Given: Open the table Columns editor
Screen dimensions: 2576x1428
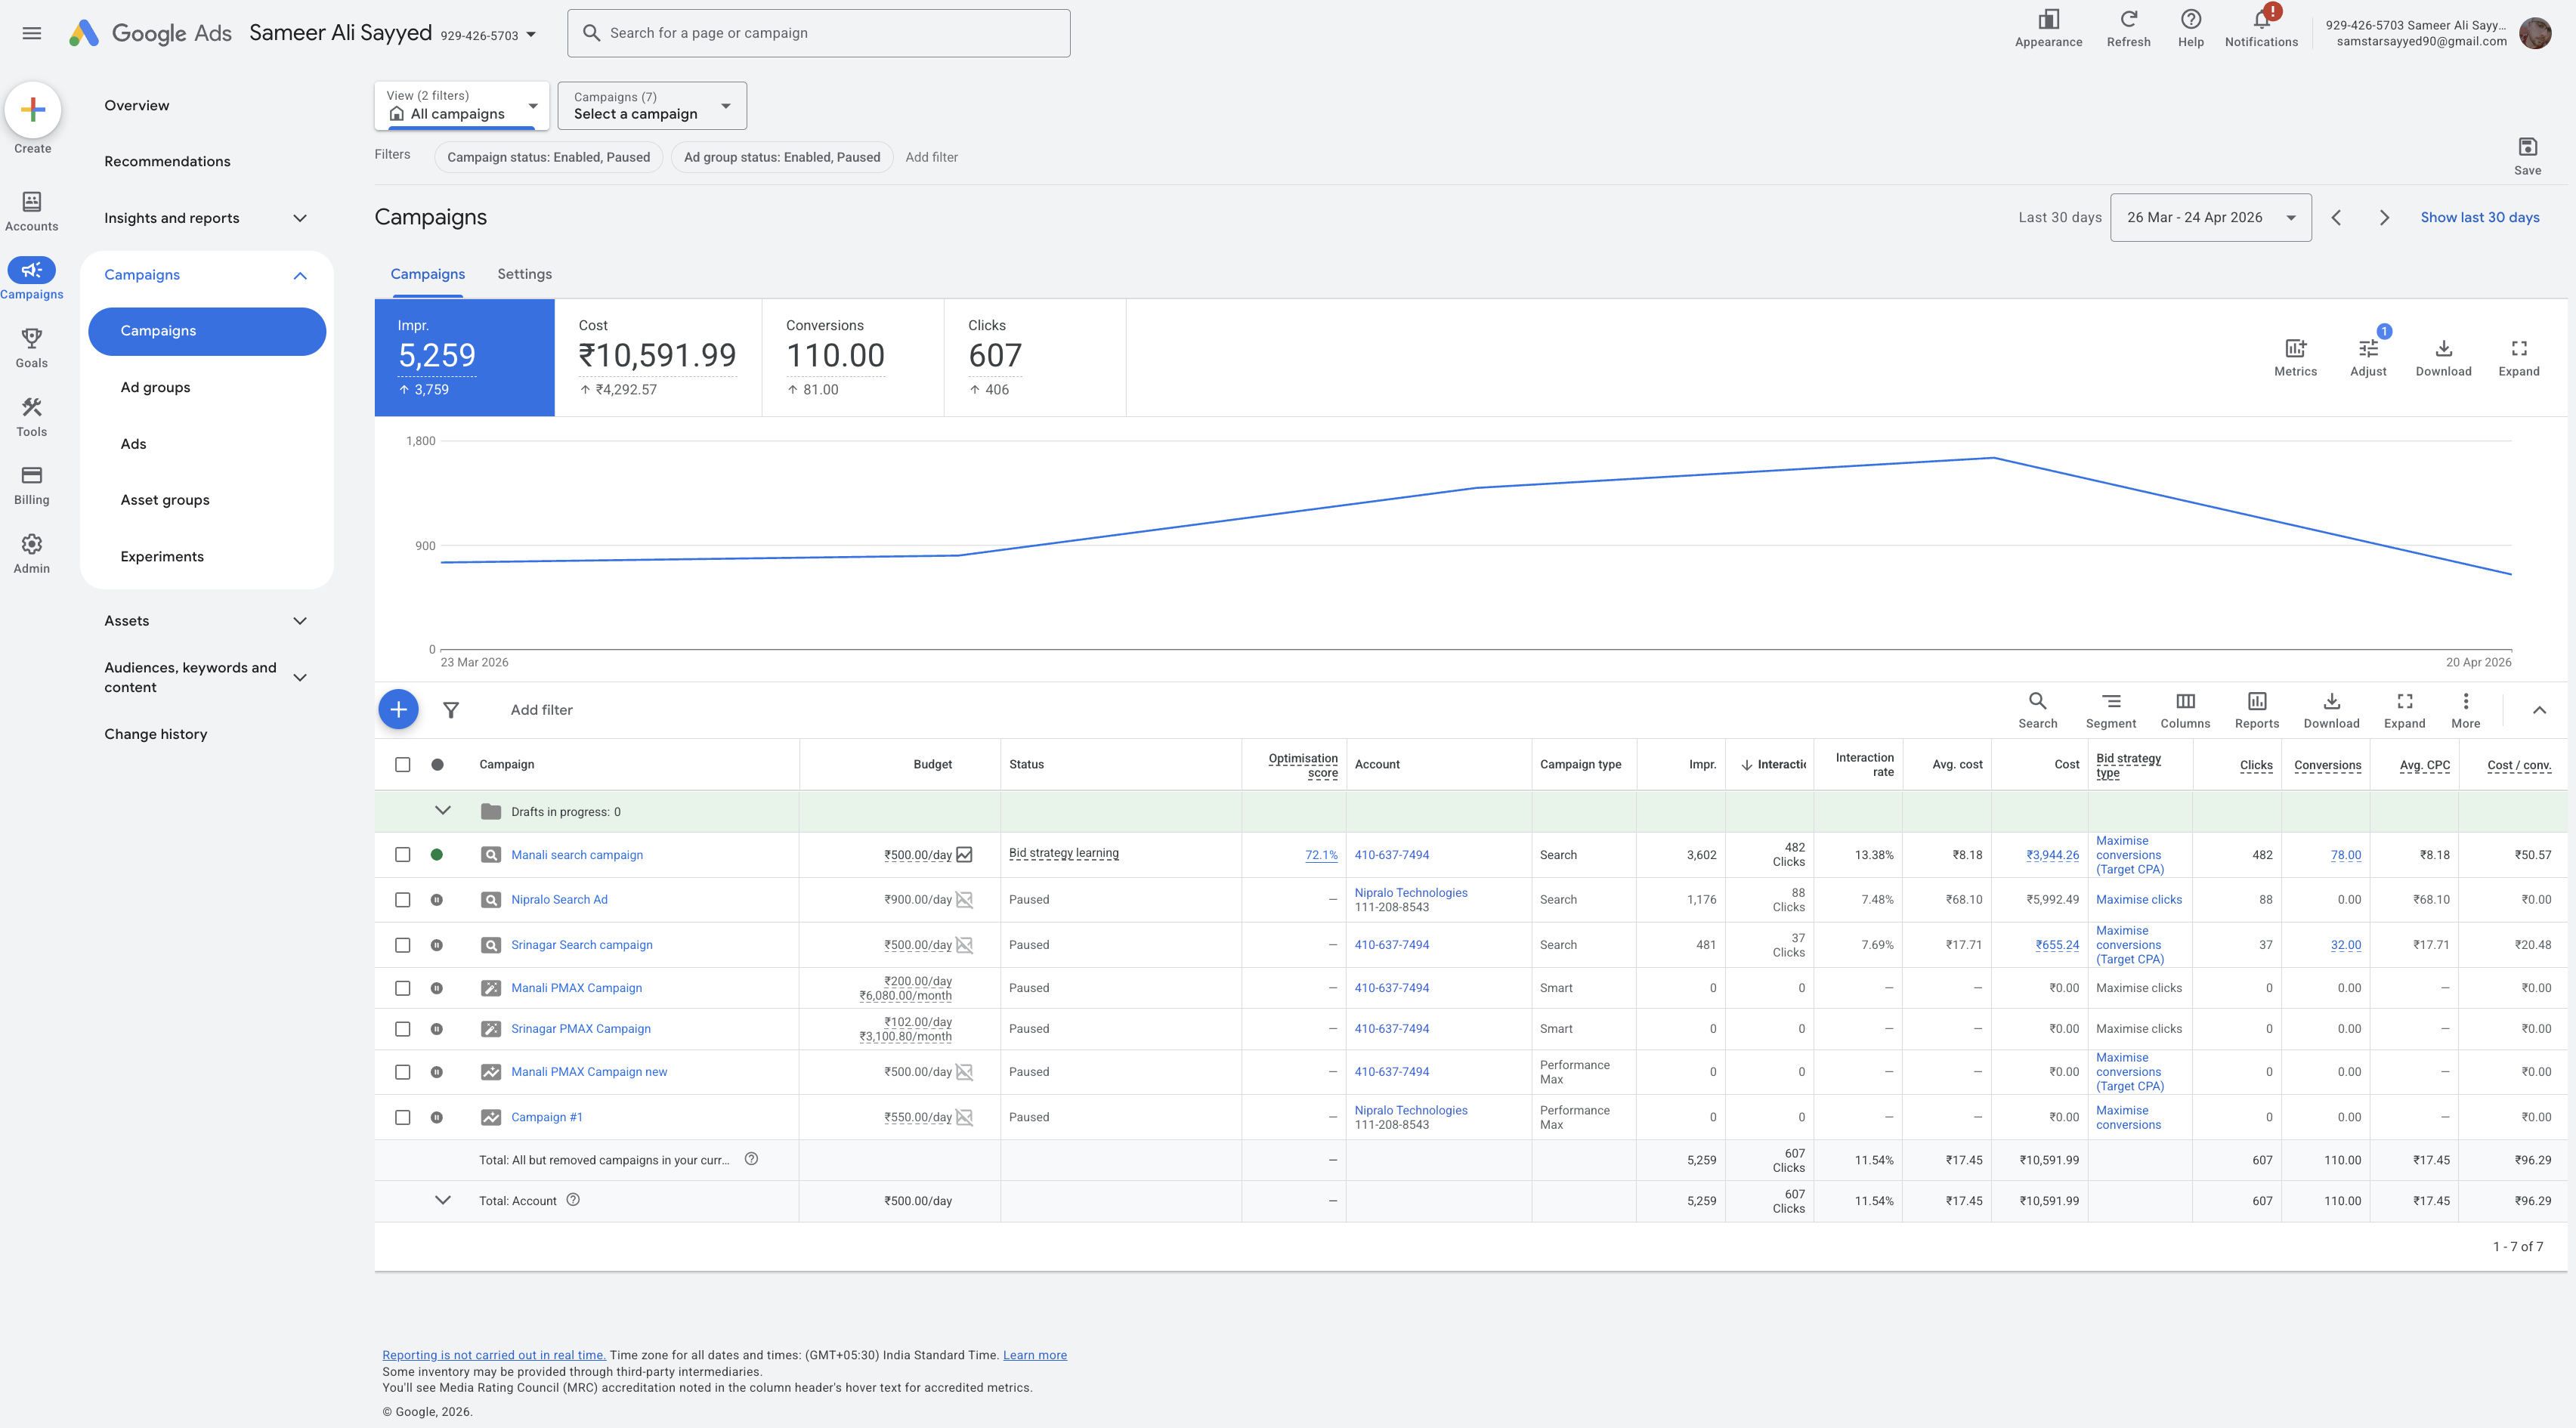Looking at the screenshot, I should (x=2185, y=710).
